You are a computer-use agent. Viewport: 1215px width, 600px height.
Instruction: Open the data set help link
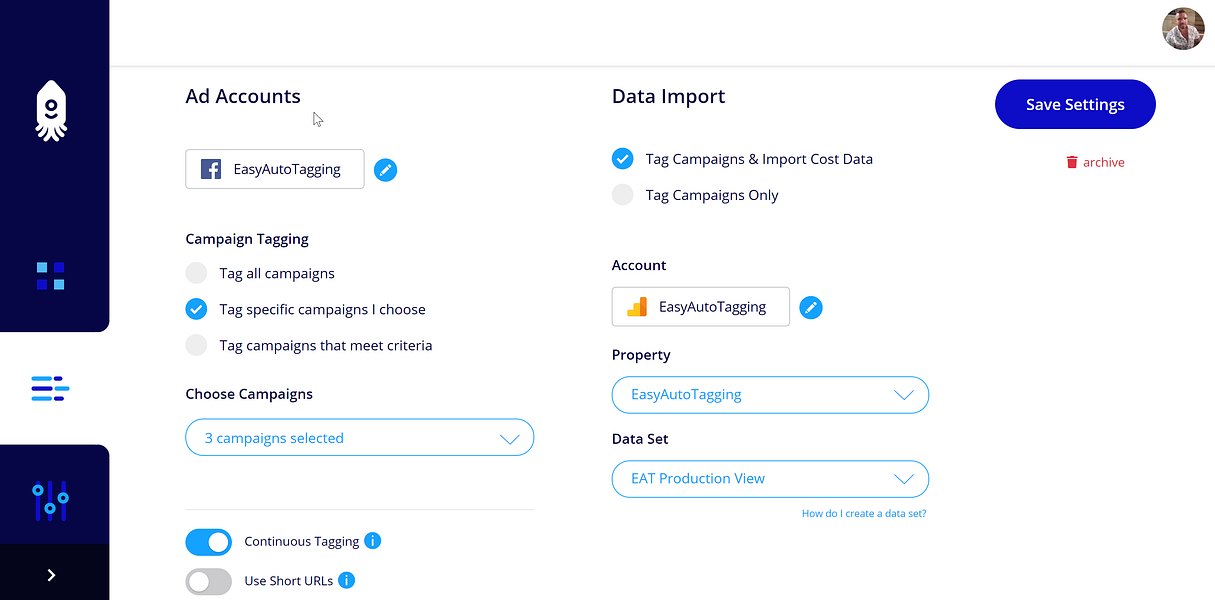[x=863, y=512]
